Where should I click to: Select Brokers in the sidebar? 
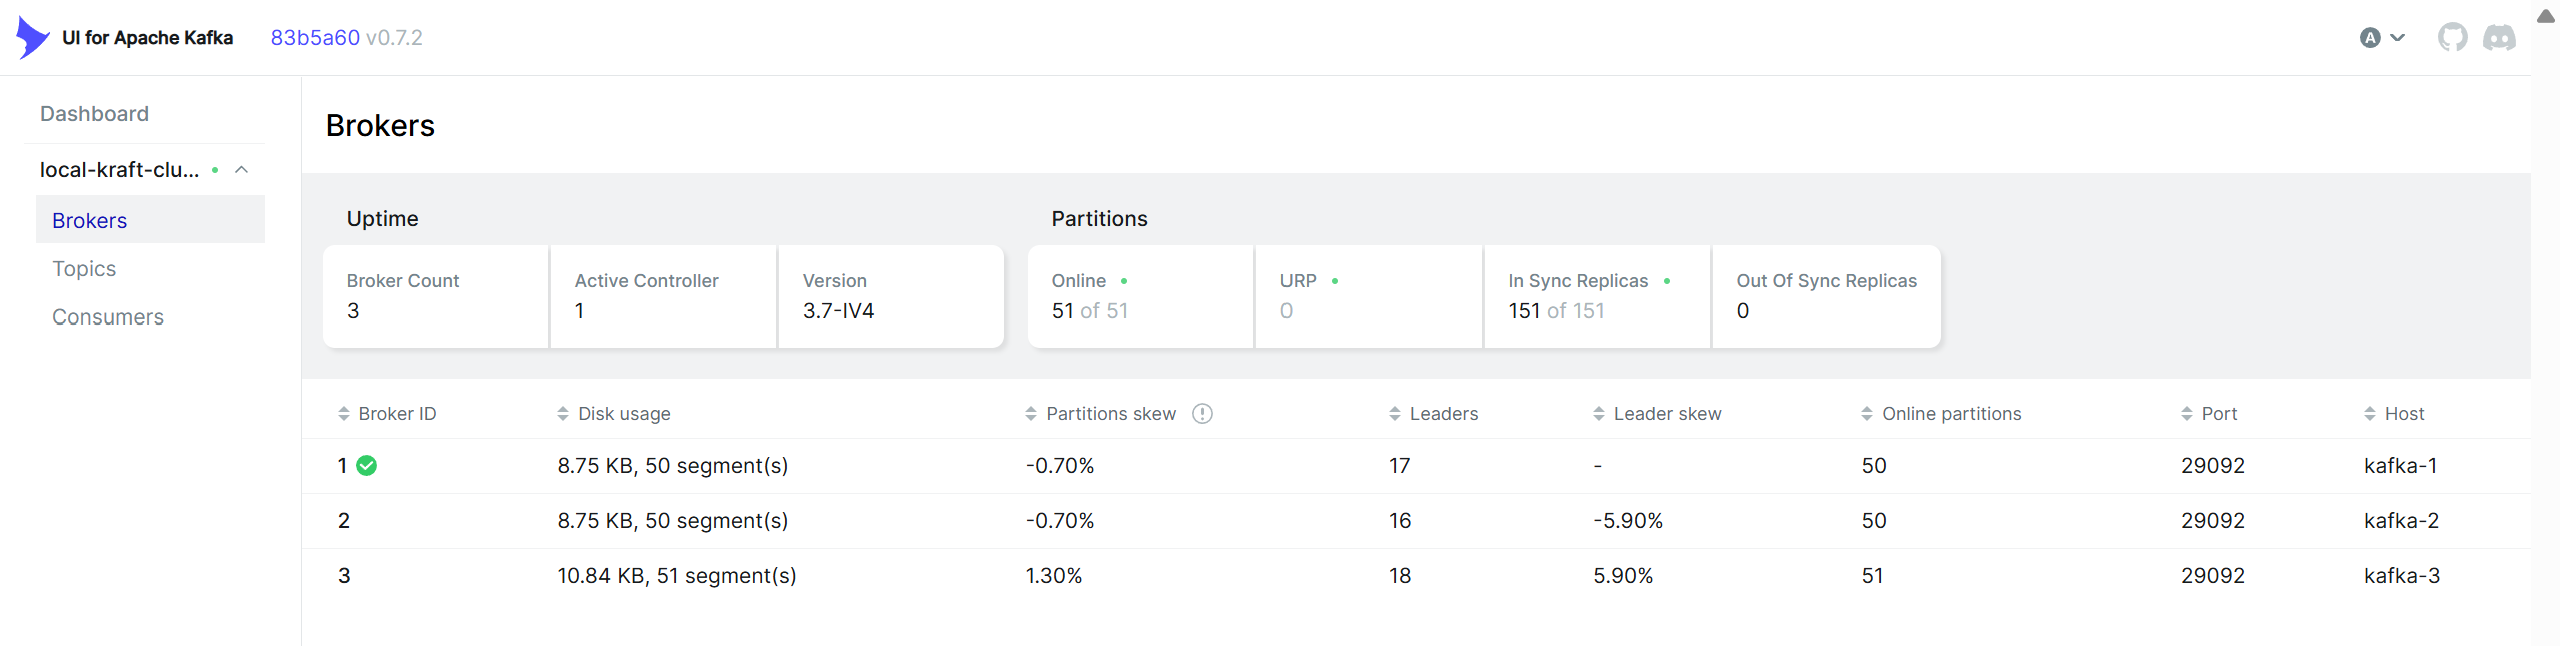pyautogui.click(x=90, y=221)
